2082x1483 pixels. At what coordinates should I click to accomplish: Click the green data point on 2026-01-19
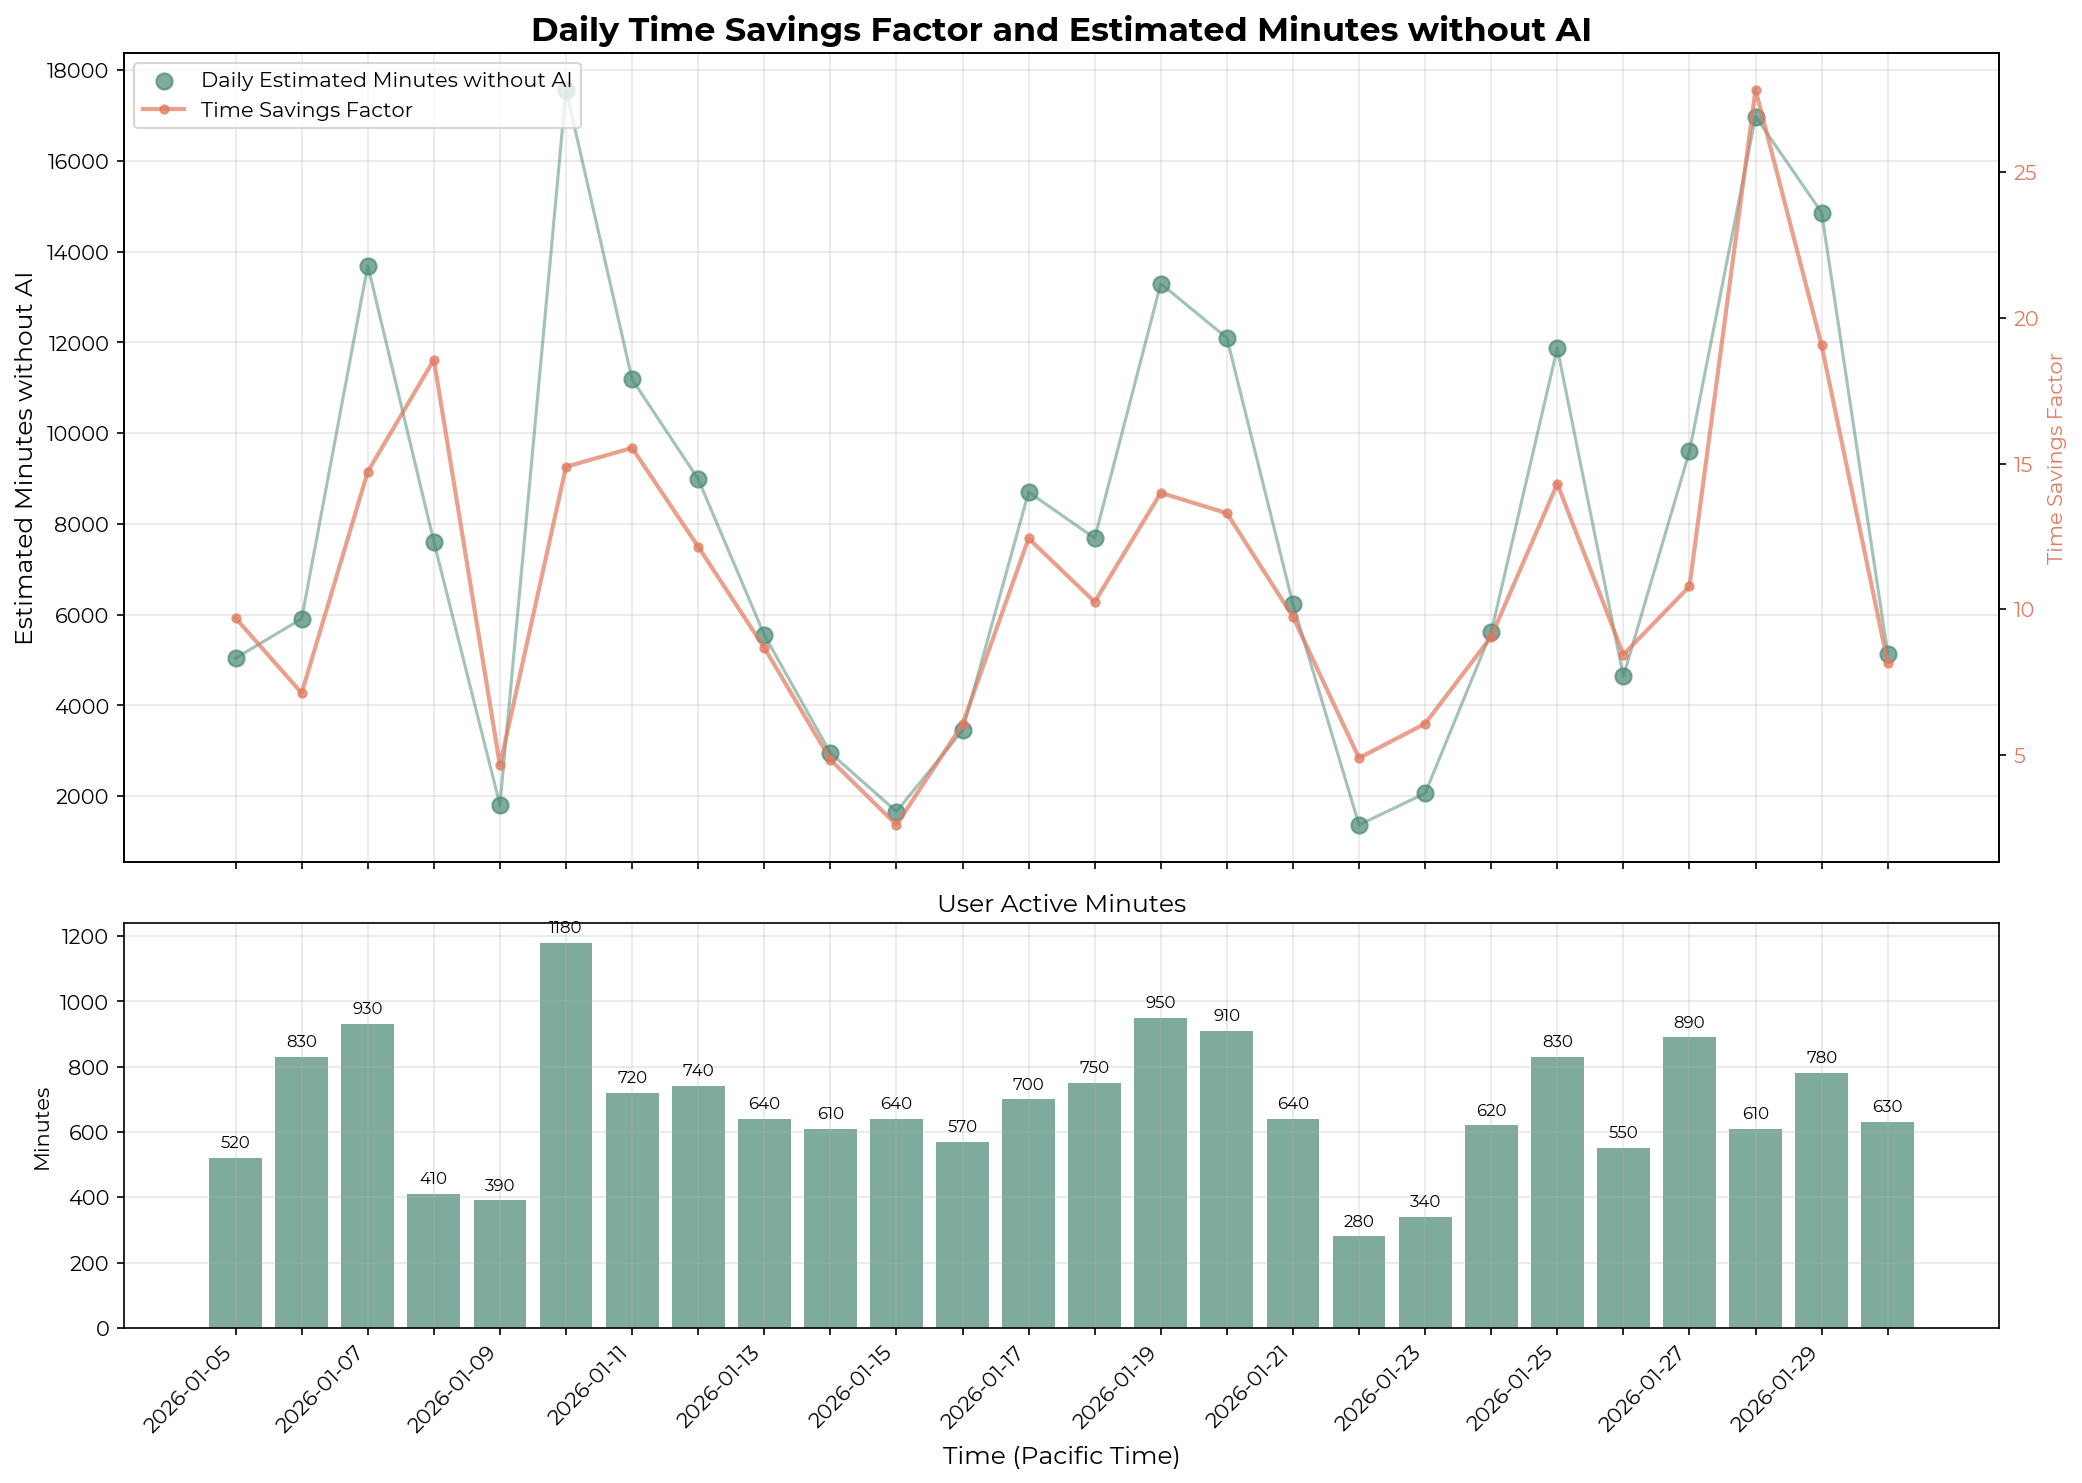[1161, 282]
